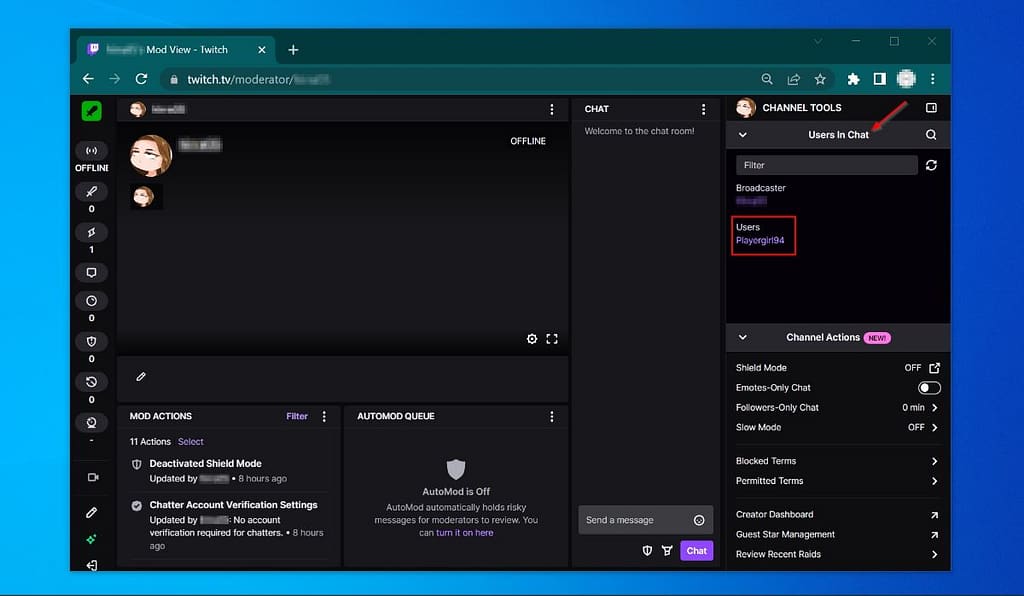Click the browser address bar URL
Image resolution: width=1024 pixels, height=596 pixels.
click(258, 79)
